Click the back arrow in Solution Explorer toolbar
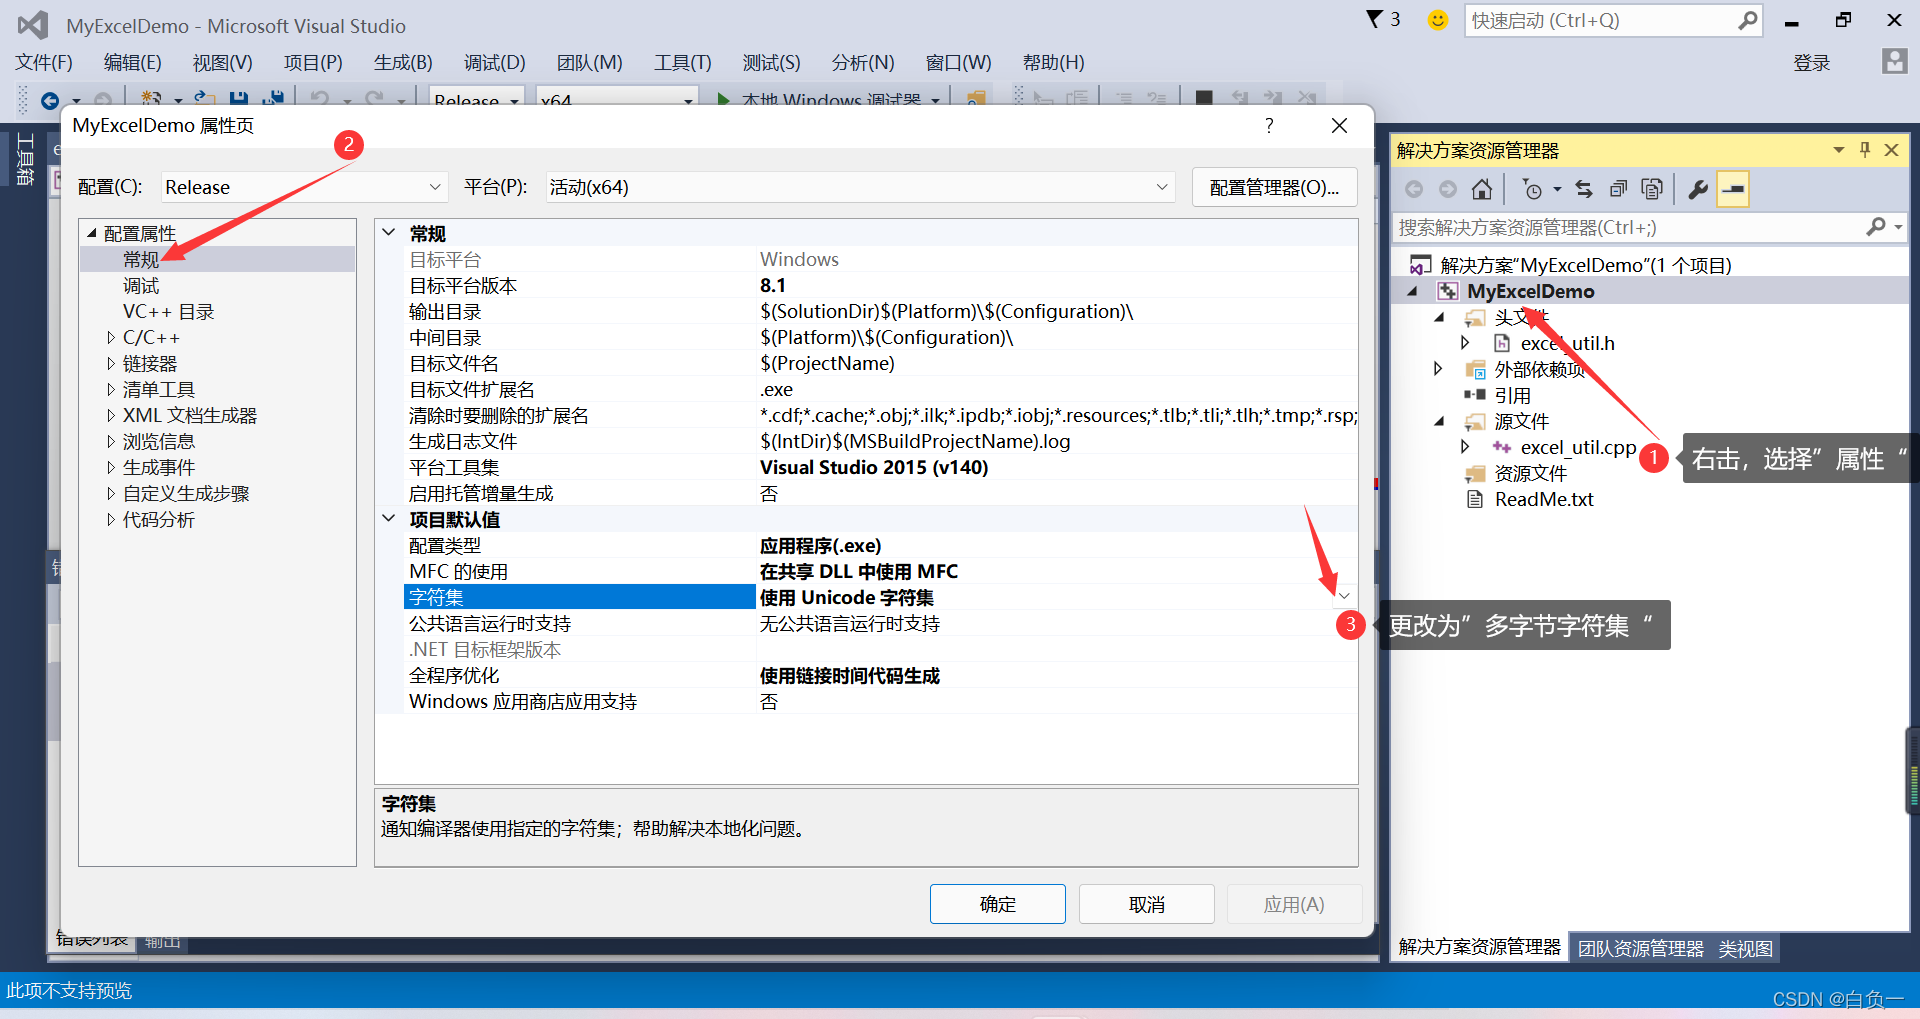 tap(1414, 189)
